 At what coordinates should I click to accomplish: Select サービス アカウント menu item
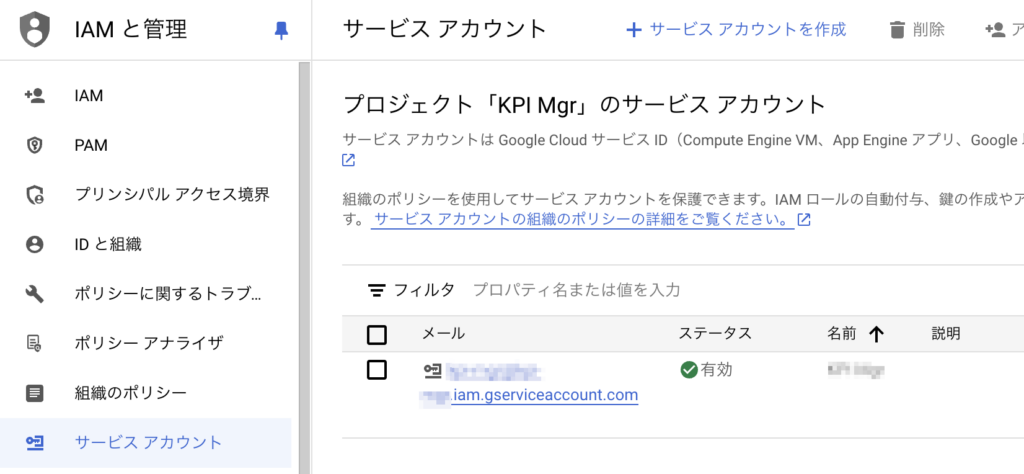click(x=146, y=443)
